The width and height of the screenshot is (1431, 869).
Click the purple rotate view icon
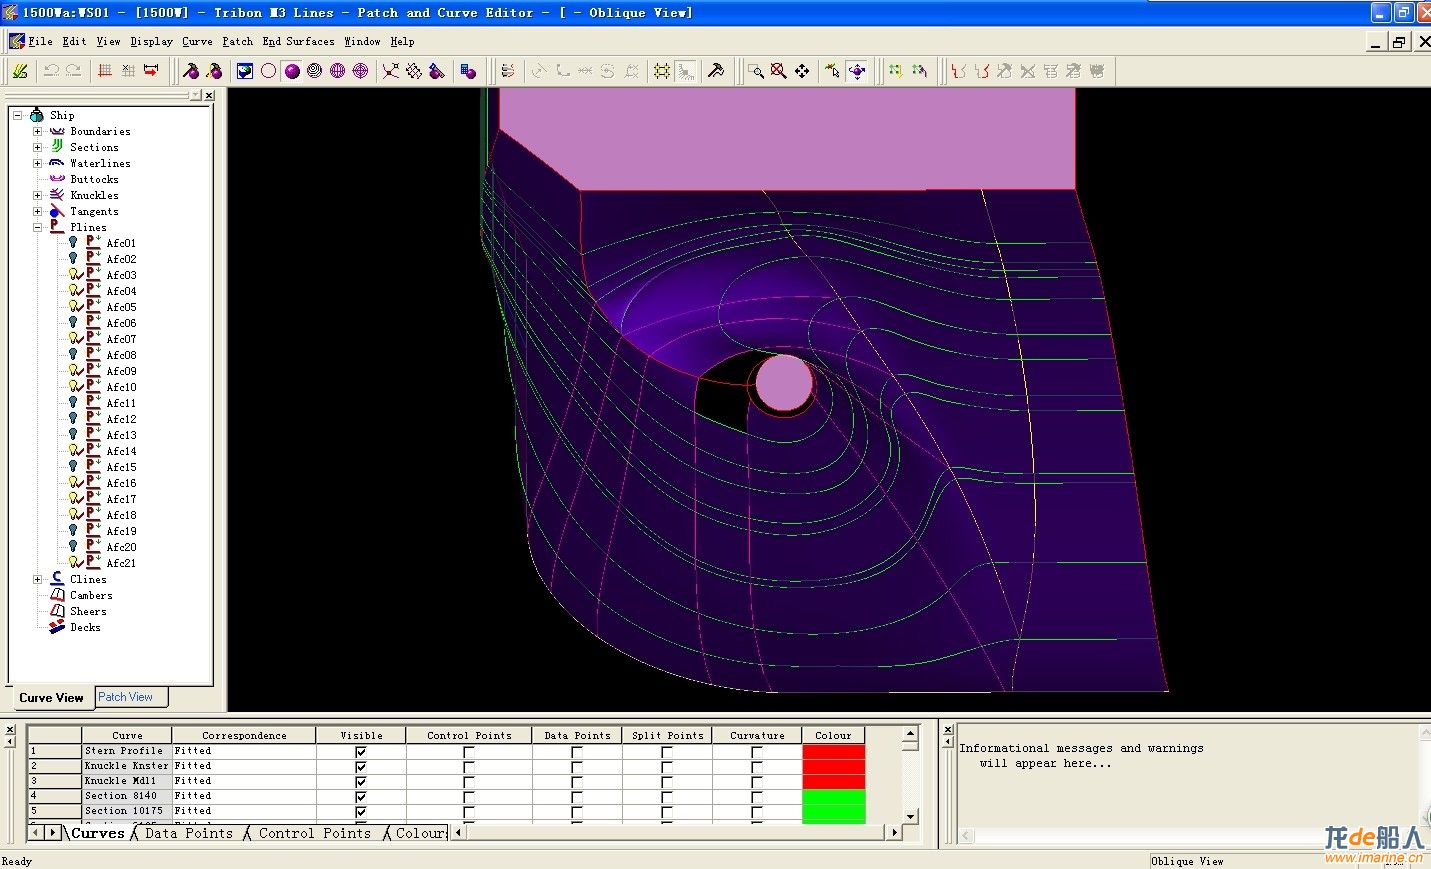click(857, 71)
